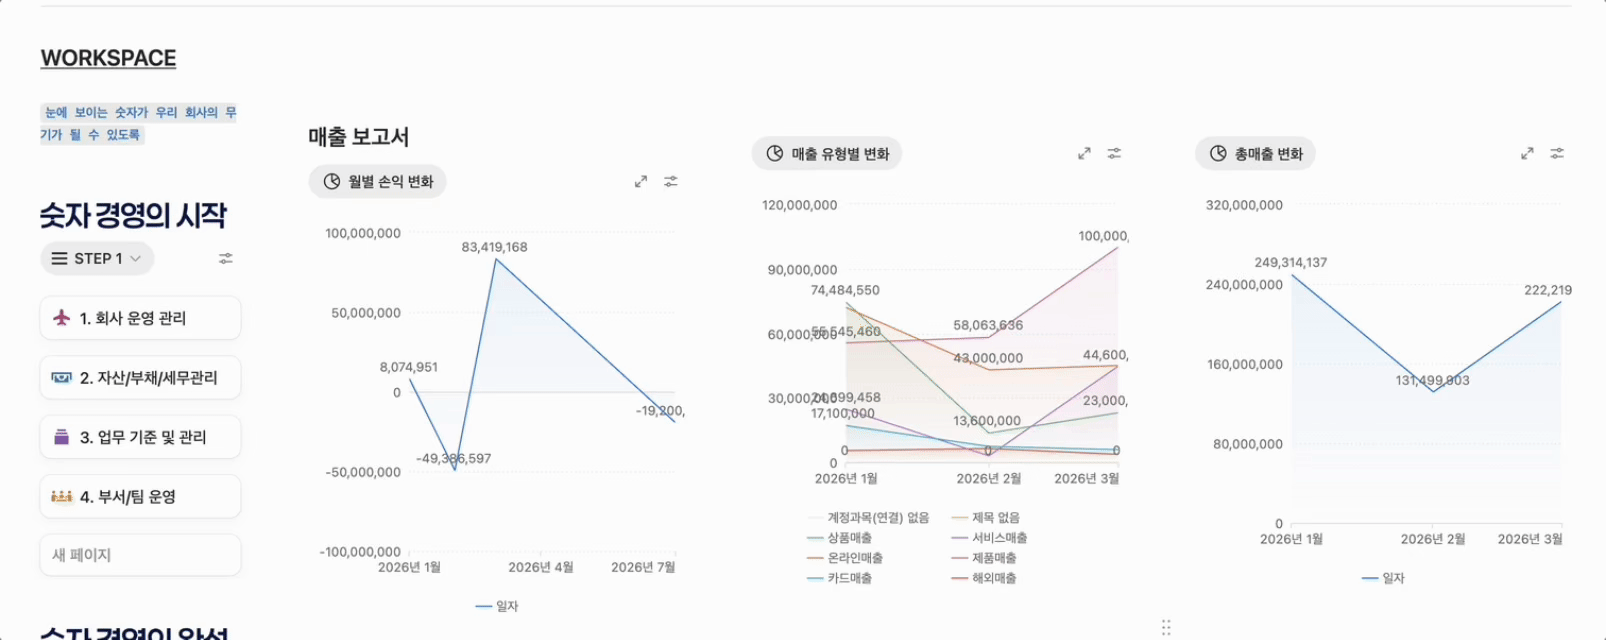1606x640 pixels.
Task: Toggle the 온라인매출 legend series
Action: (x=845, y=558)
